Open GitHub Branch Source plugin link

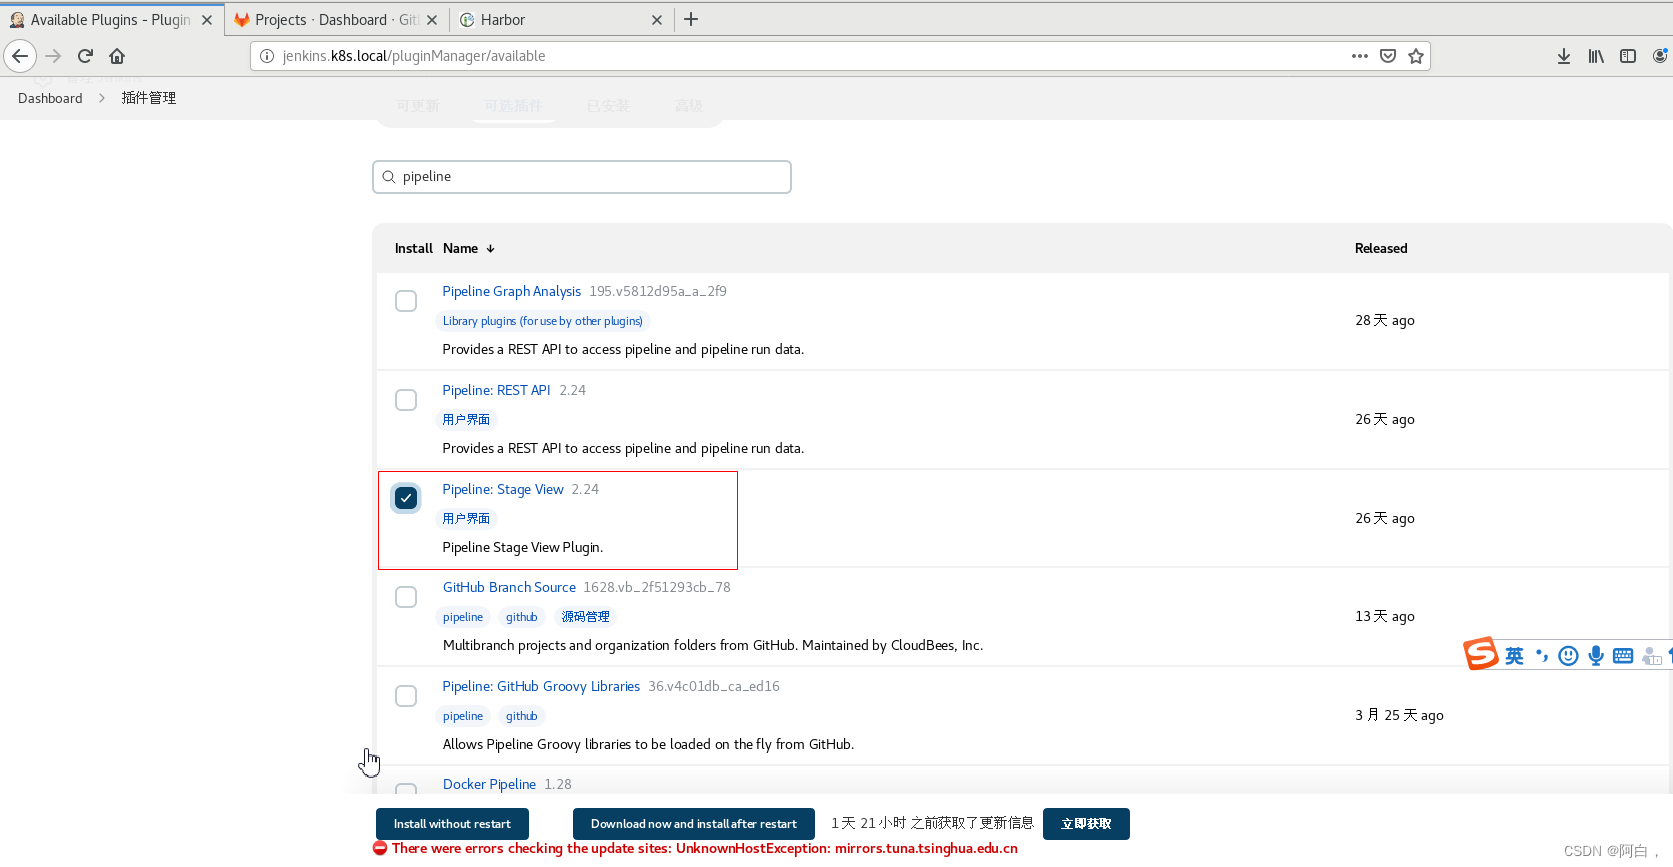pyautogui.click(x=509, y=587)
